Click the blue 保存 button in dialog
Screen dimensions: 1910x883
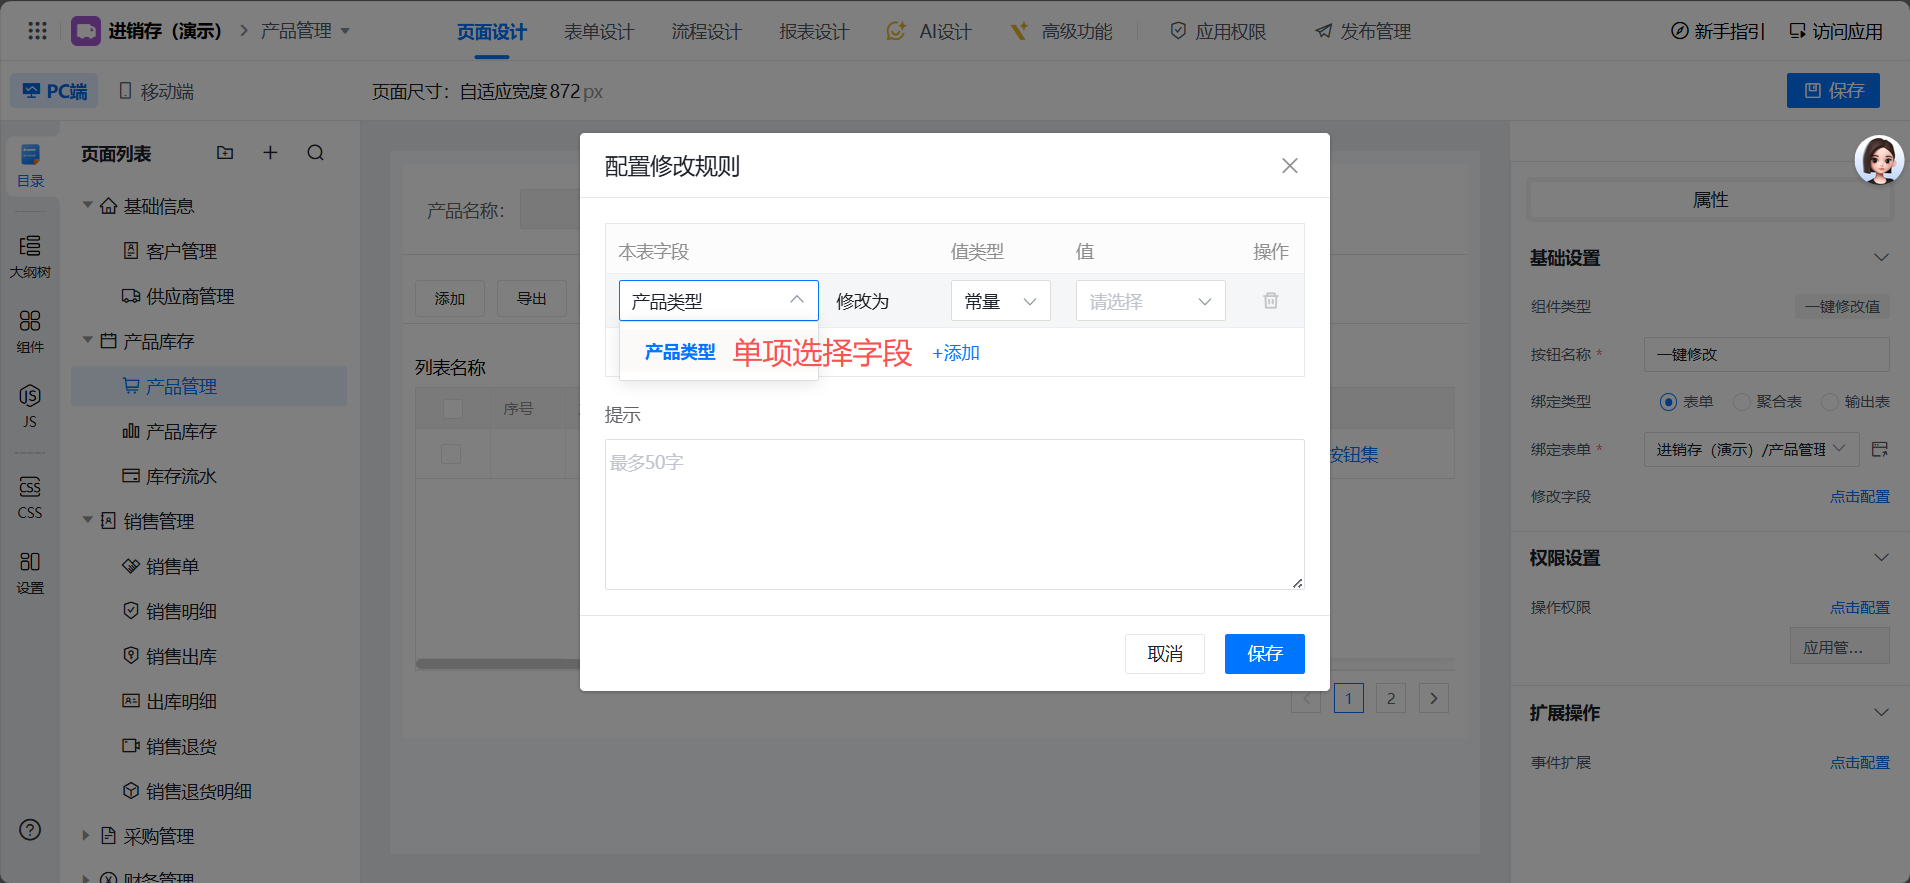pyautogui.click(x=1264, y=654)
